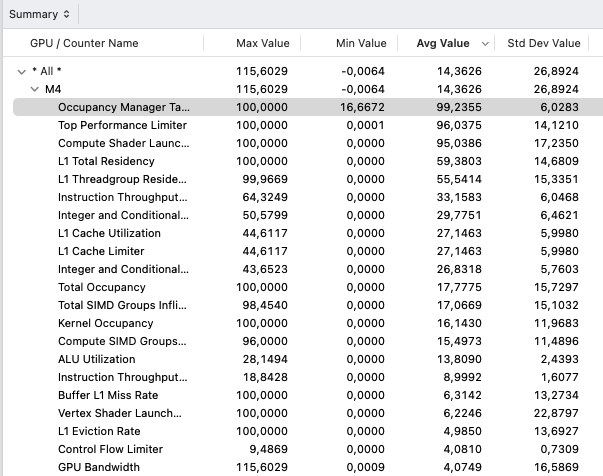Click Std Dev 6,0283 of Occupancy Manager
This screenshot has height=476, width=603.
pos(560,107)
